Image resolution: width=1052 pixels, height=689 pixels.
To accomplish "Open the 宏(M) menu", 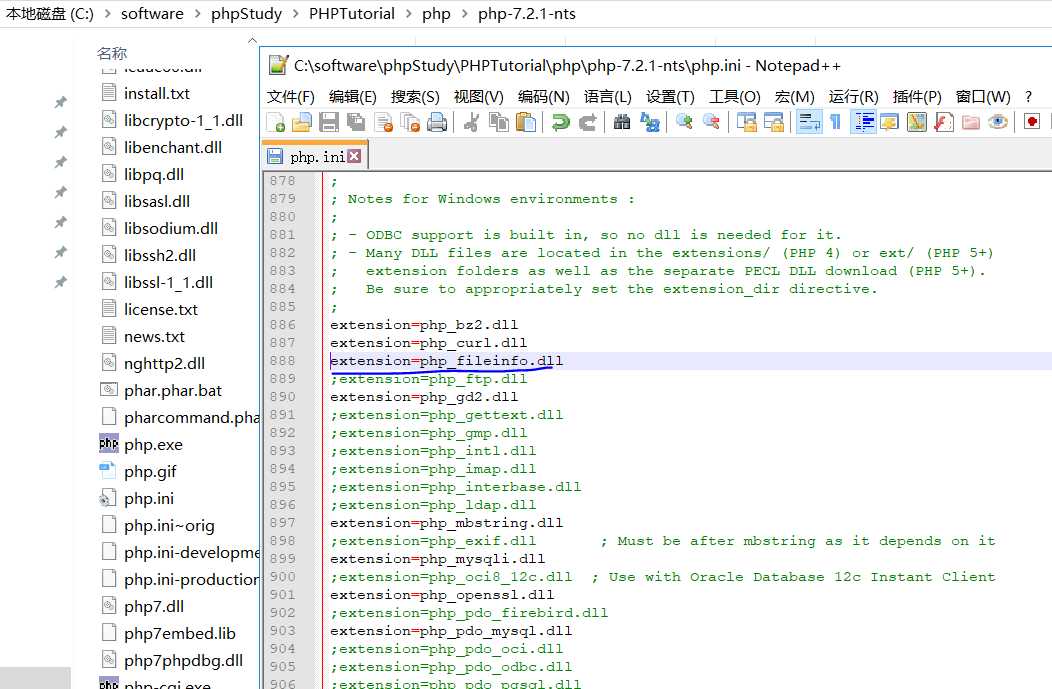I will (794, 97).
